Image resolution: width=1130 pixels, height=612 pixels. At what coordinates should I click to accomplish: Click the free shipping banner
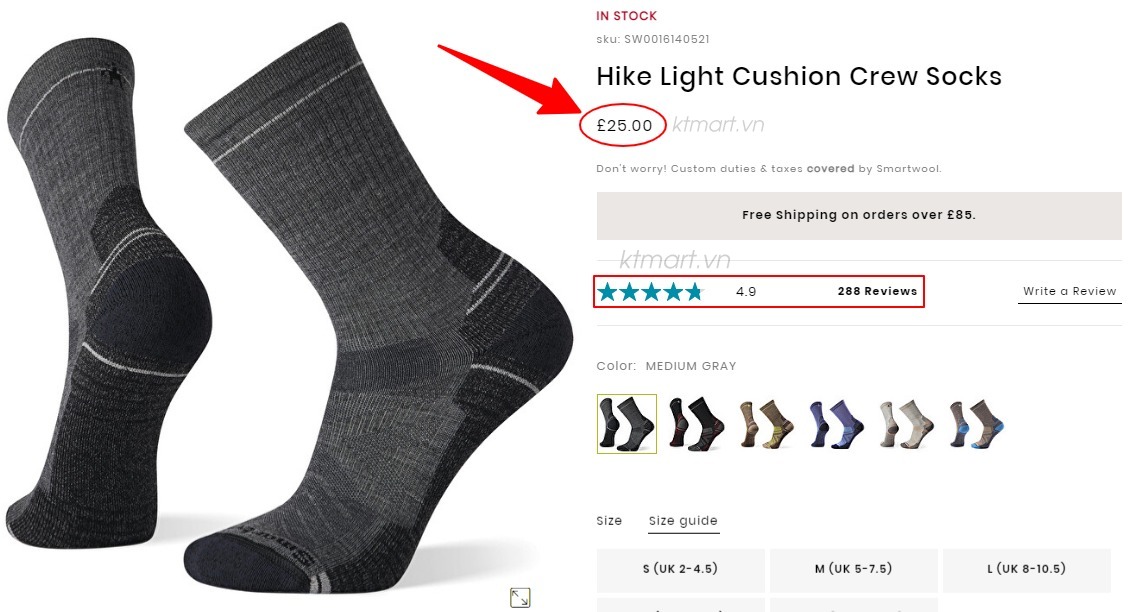coord(858,215)
